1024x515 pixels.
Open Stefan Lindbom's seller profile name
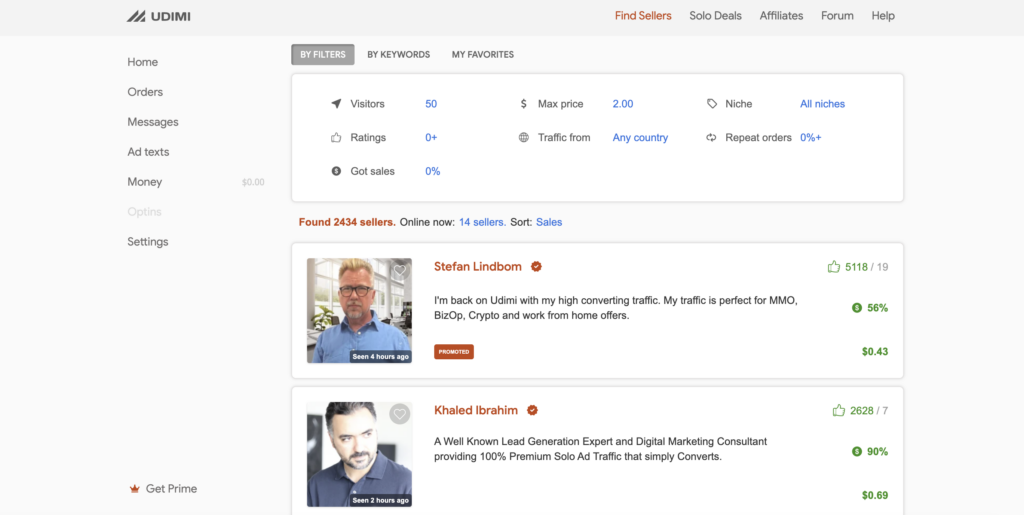(x=478, y=266)
